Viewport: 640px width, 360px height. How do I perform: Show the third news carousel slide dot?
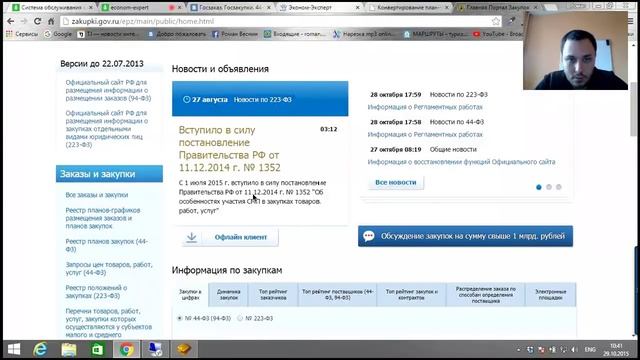(559, 187)
